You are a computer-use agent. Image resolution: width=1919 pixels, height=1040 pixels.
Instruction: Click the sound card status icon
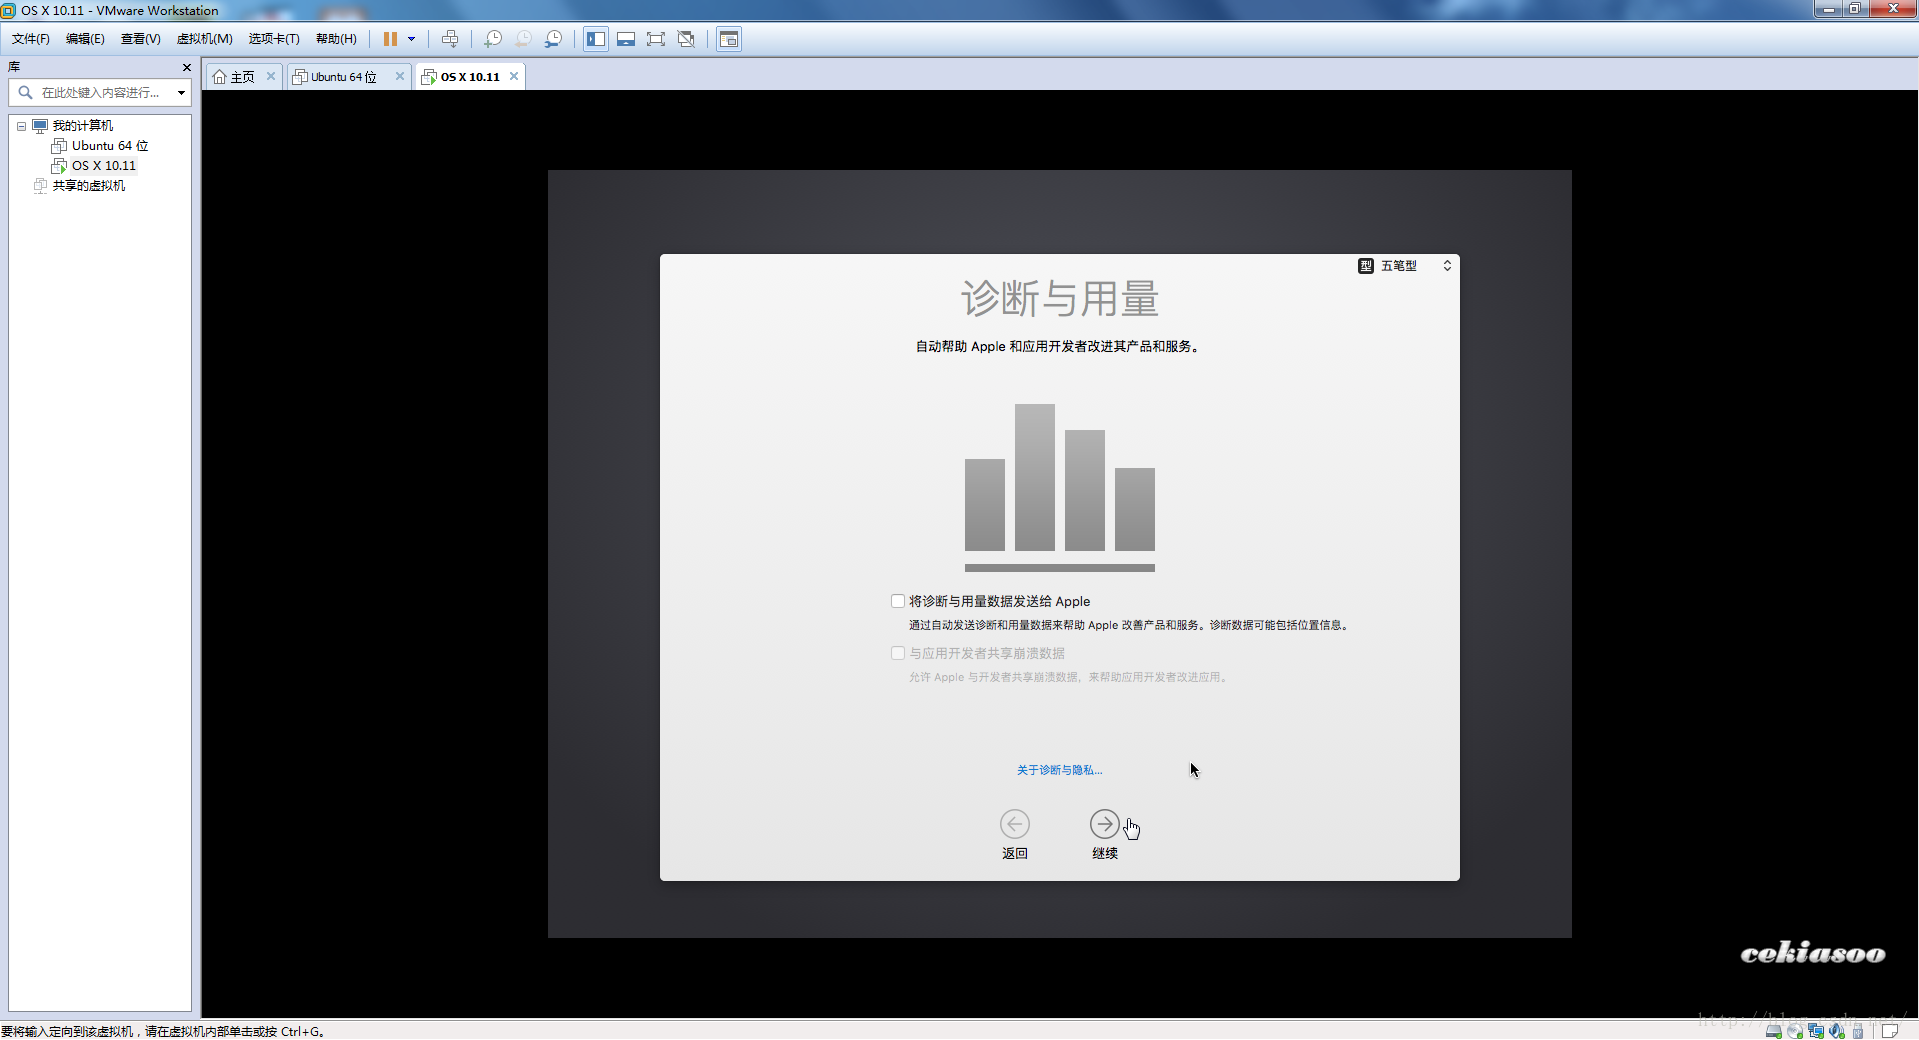(1837, 1031)
